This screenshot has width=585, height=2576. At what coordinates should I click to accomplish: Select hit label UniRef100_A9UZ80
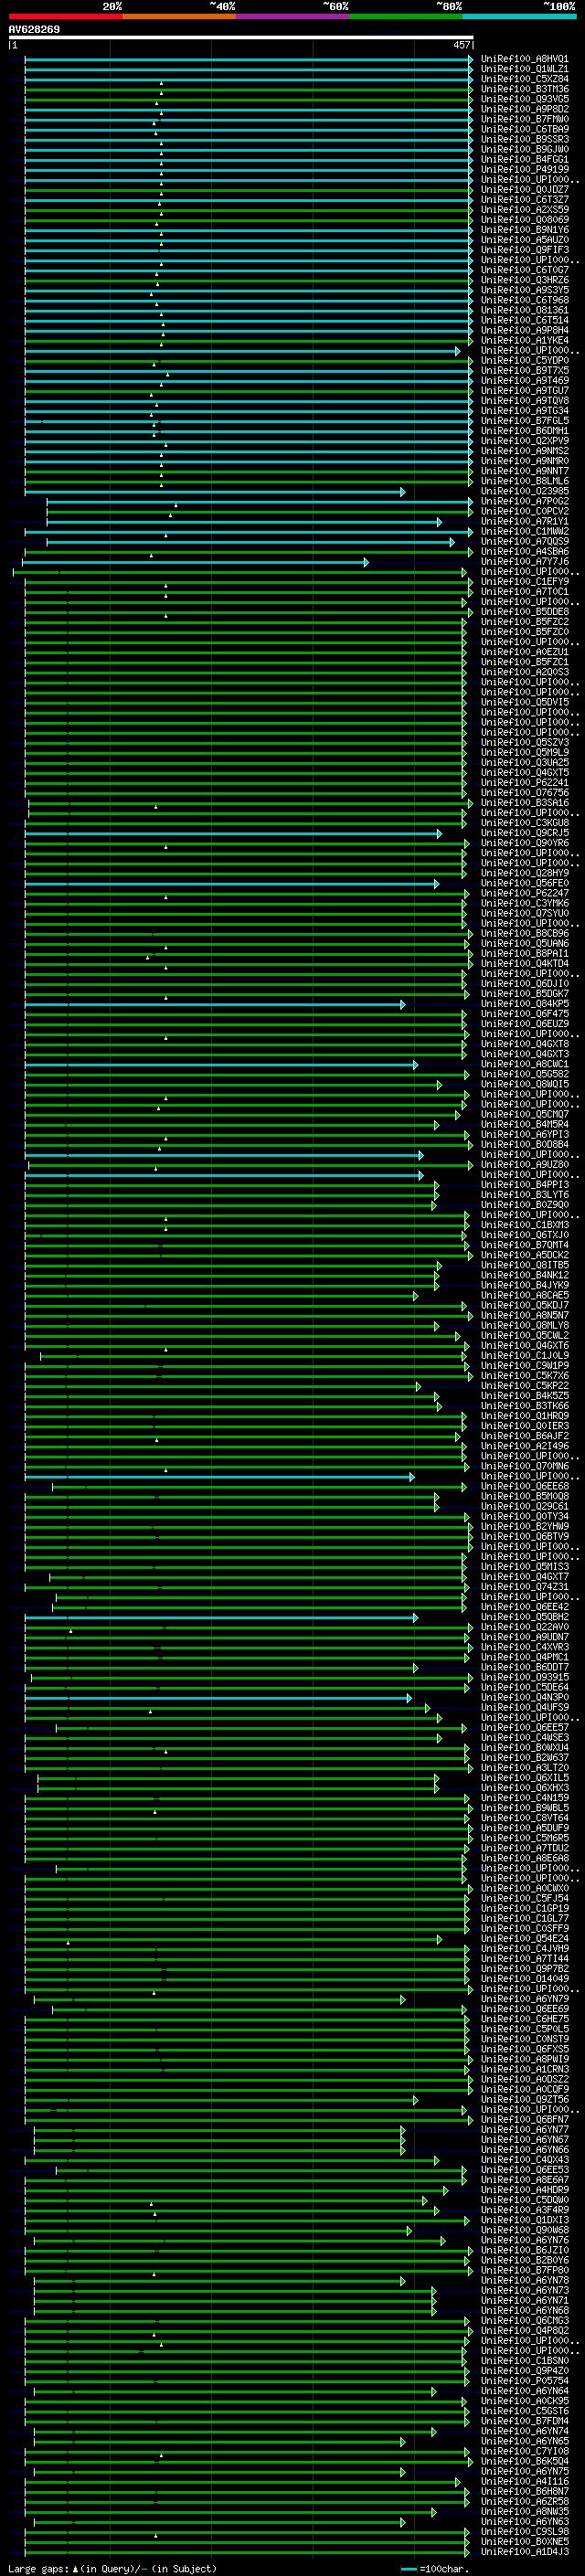tap(524, 1165)
